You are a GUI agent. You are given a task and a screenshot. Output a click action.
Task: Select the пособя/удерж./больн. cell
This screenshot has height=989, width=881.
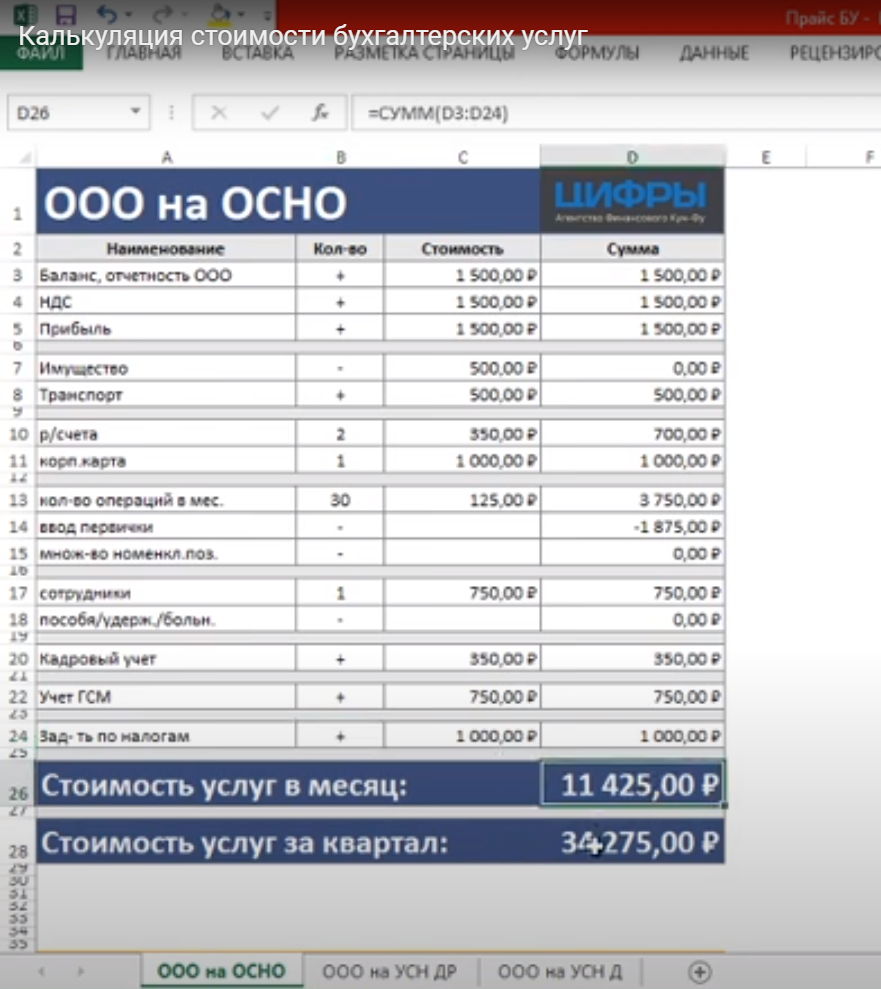pyautogui.click(x=166, y=619)
